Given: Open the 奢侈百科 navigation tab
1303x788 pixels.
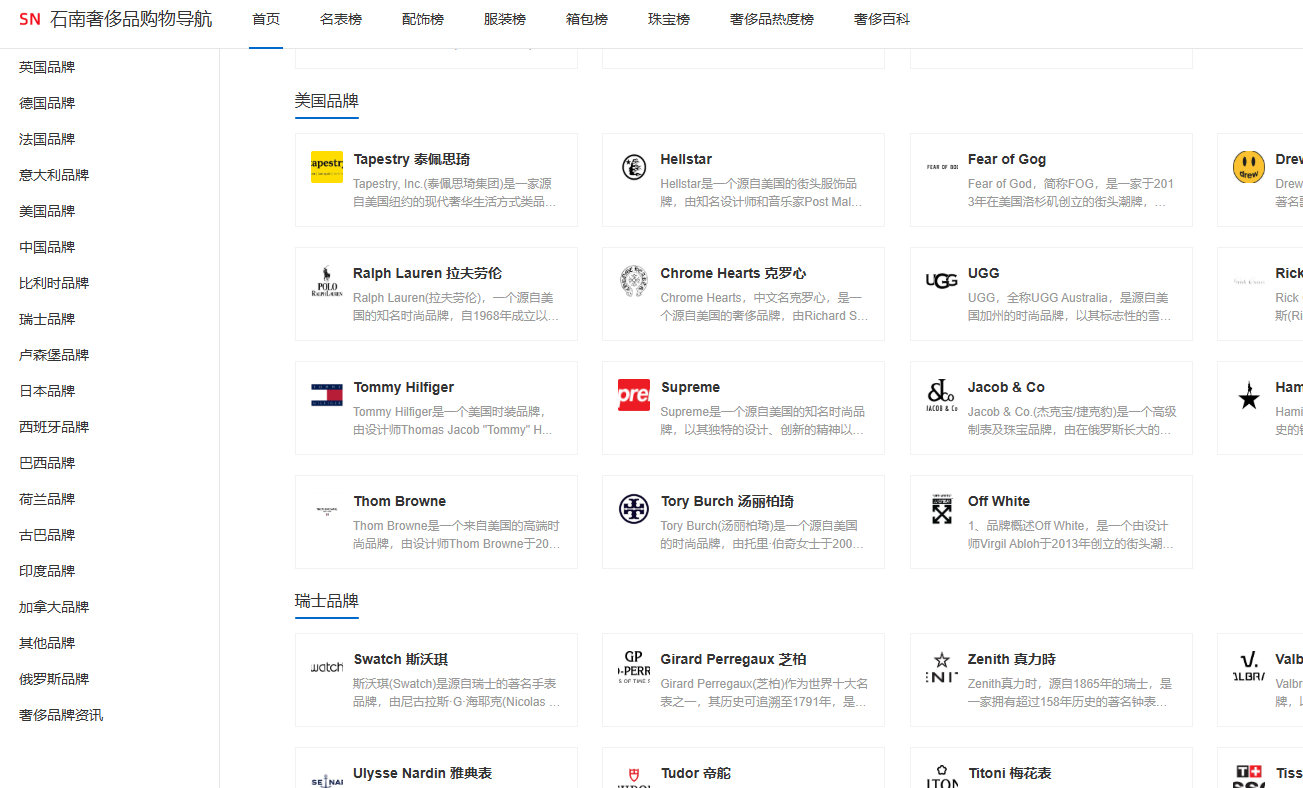Looking at the screenshot, I should (881, 20).
